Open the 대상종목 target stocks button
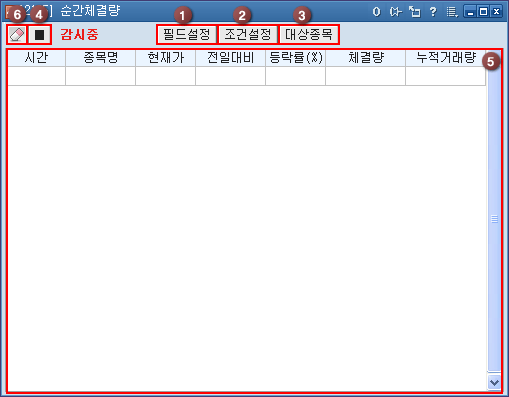 [309, 34]
